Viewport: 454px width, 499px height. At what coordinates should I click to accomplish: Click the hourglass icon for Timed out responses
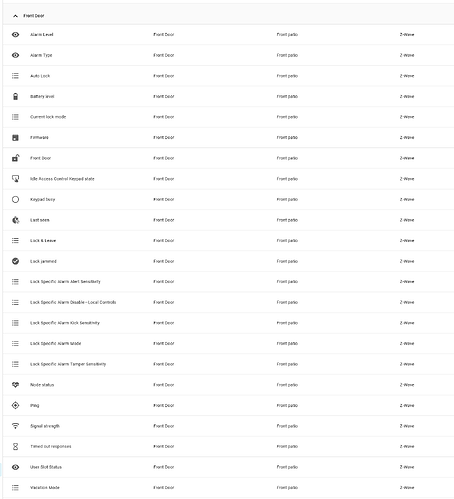point(15,447)
